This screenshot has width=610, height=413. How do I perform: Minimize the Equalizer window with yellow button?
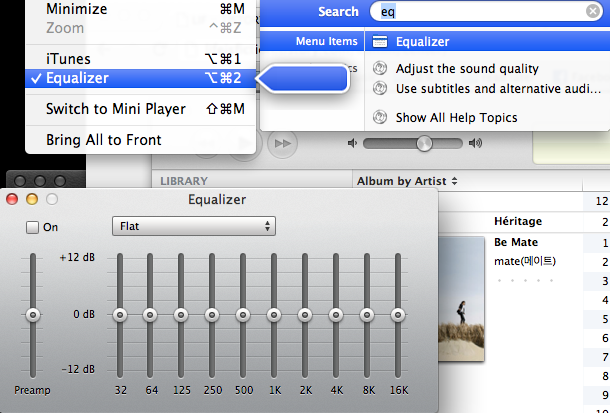tap(32, 200)
